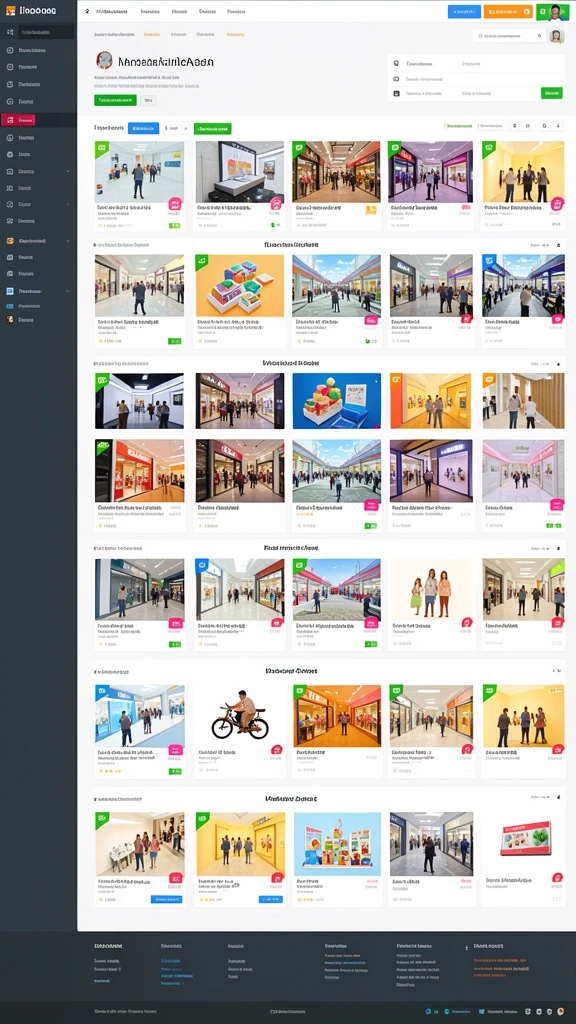Open the round profile avatar beside search field

tap(556, 36)
